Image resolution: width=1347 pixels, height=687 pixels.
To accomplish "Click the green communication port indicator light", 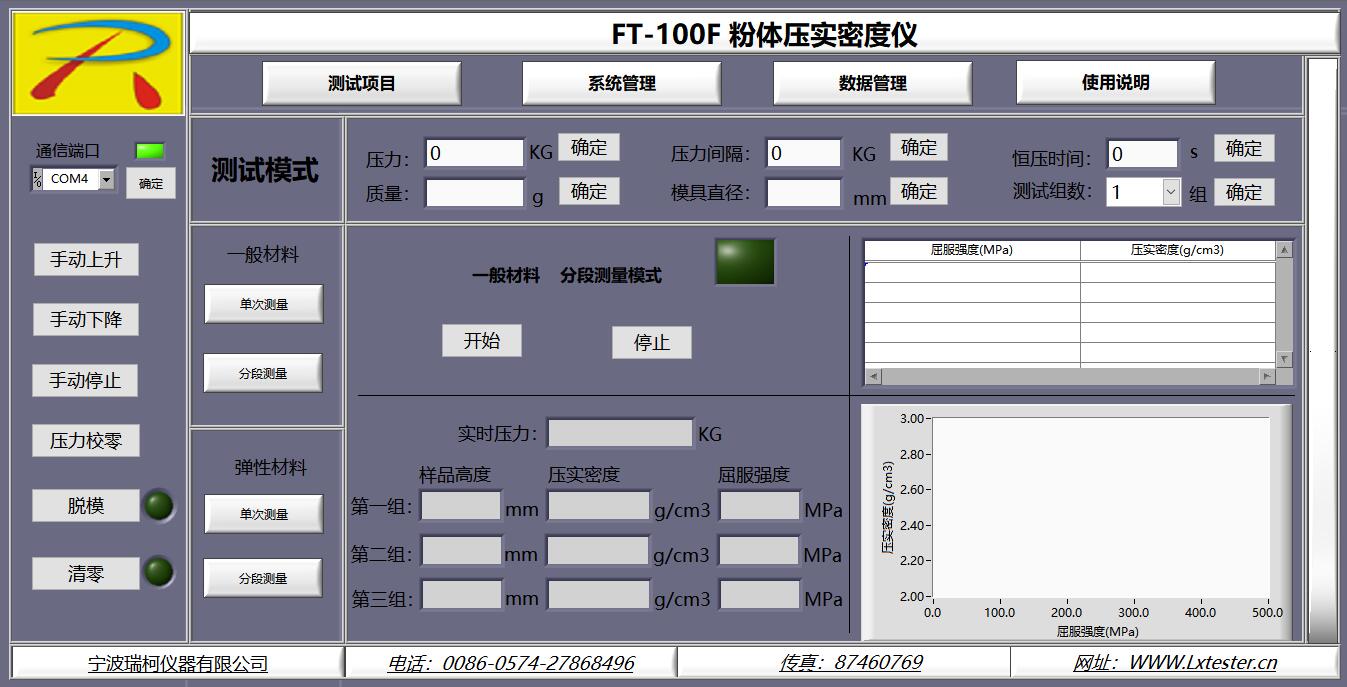I will 149,151.
